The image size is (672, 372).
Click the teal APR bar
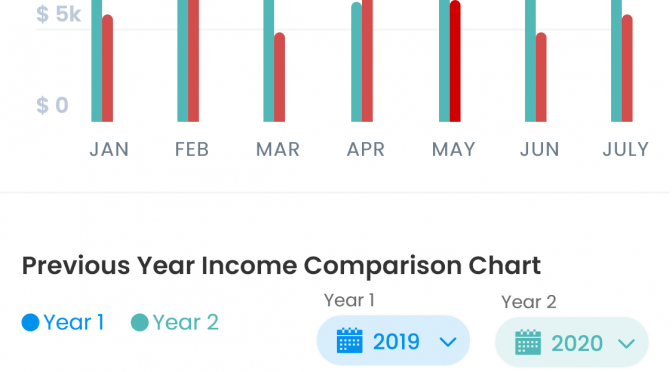point(357,62)
